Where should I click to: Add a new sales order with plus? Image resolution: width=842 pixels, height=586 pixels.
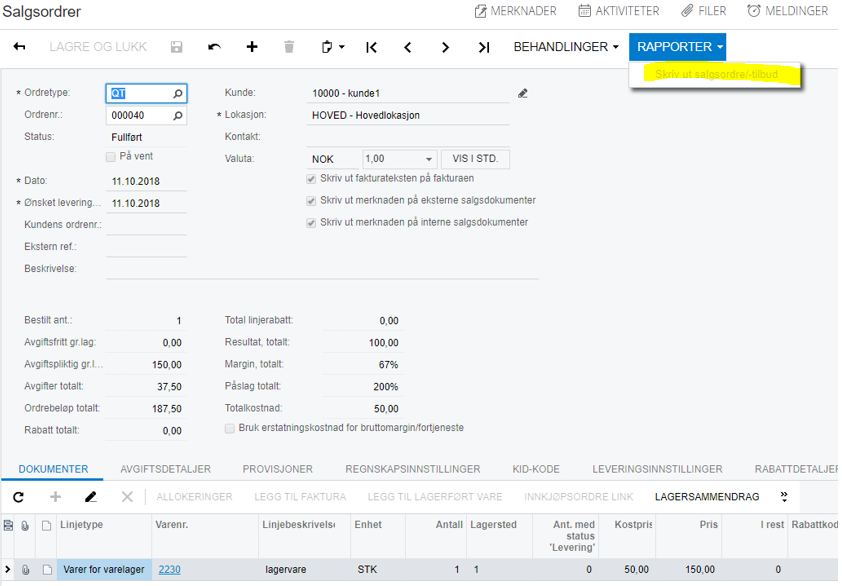click(252, 47)
